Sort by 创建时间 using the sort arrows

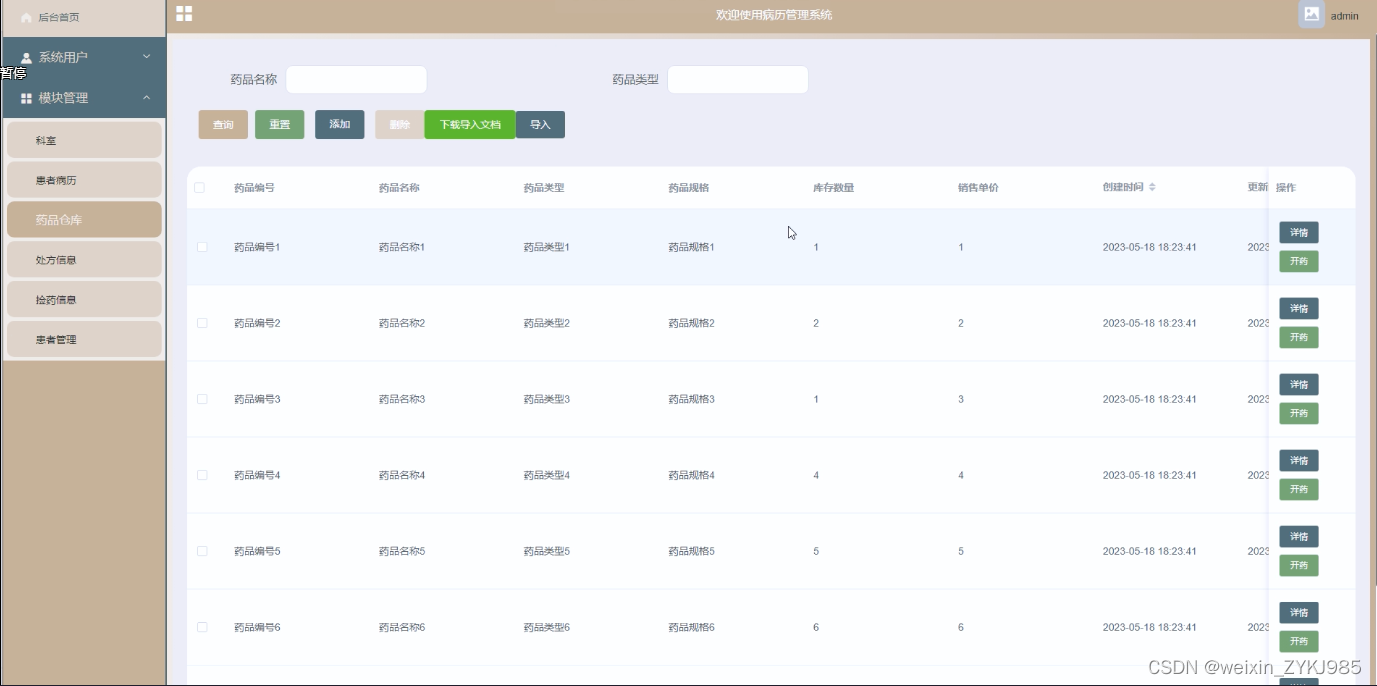pyautogui.click(x=1152, y=187)
